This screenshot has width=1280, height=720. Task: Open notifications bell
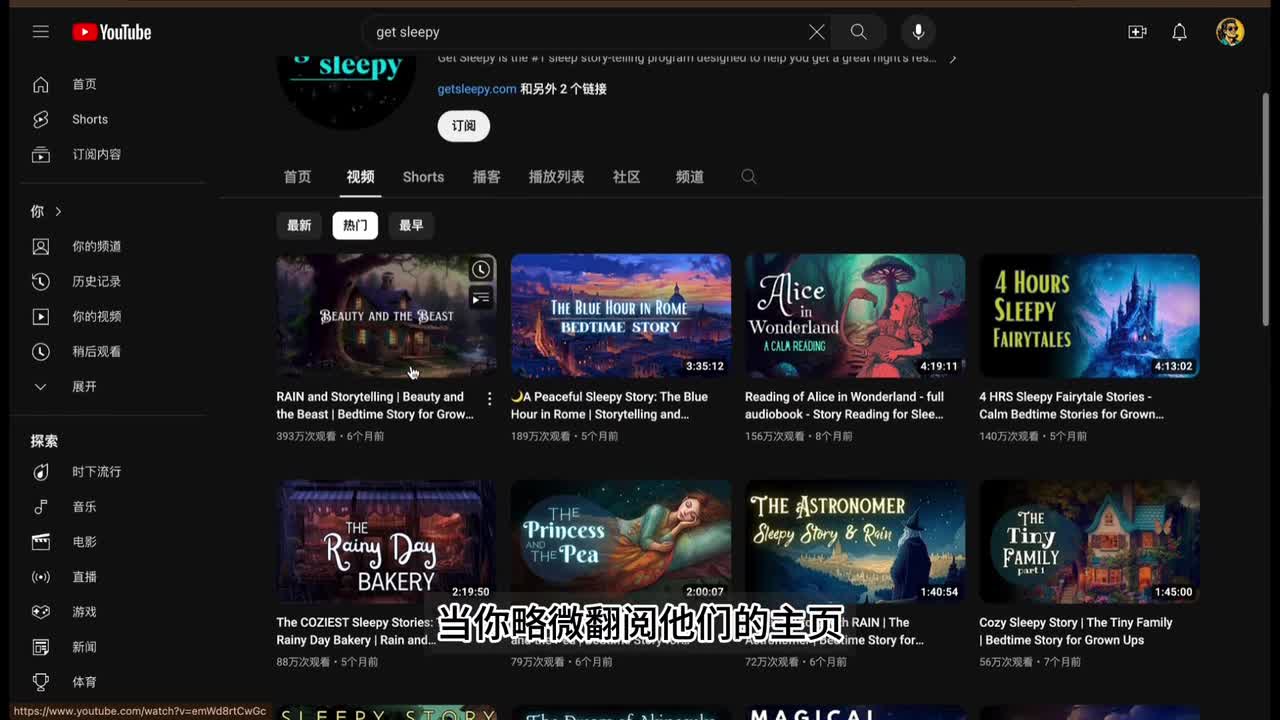click(x=1179, y=32)
